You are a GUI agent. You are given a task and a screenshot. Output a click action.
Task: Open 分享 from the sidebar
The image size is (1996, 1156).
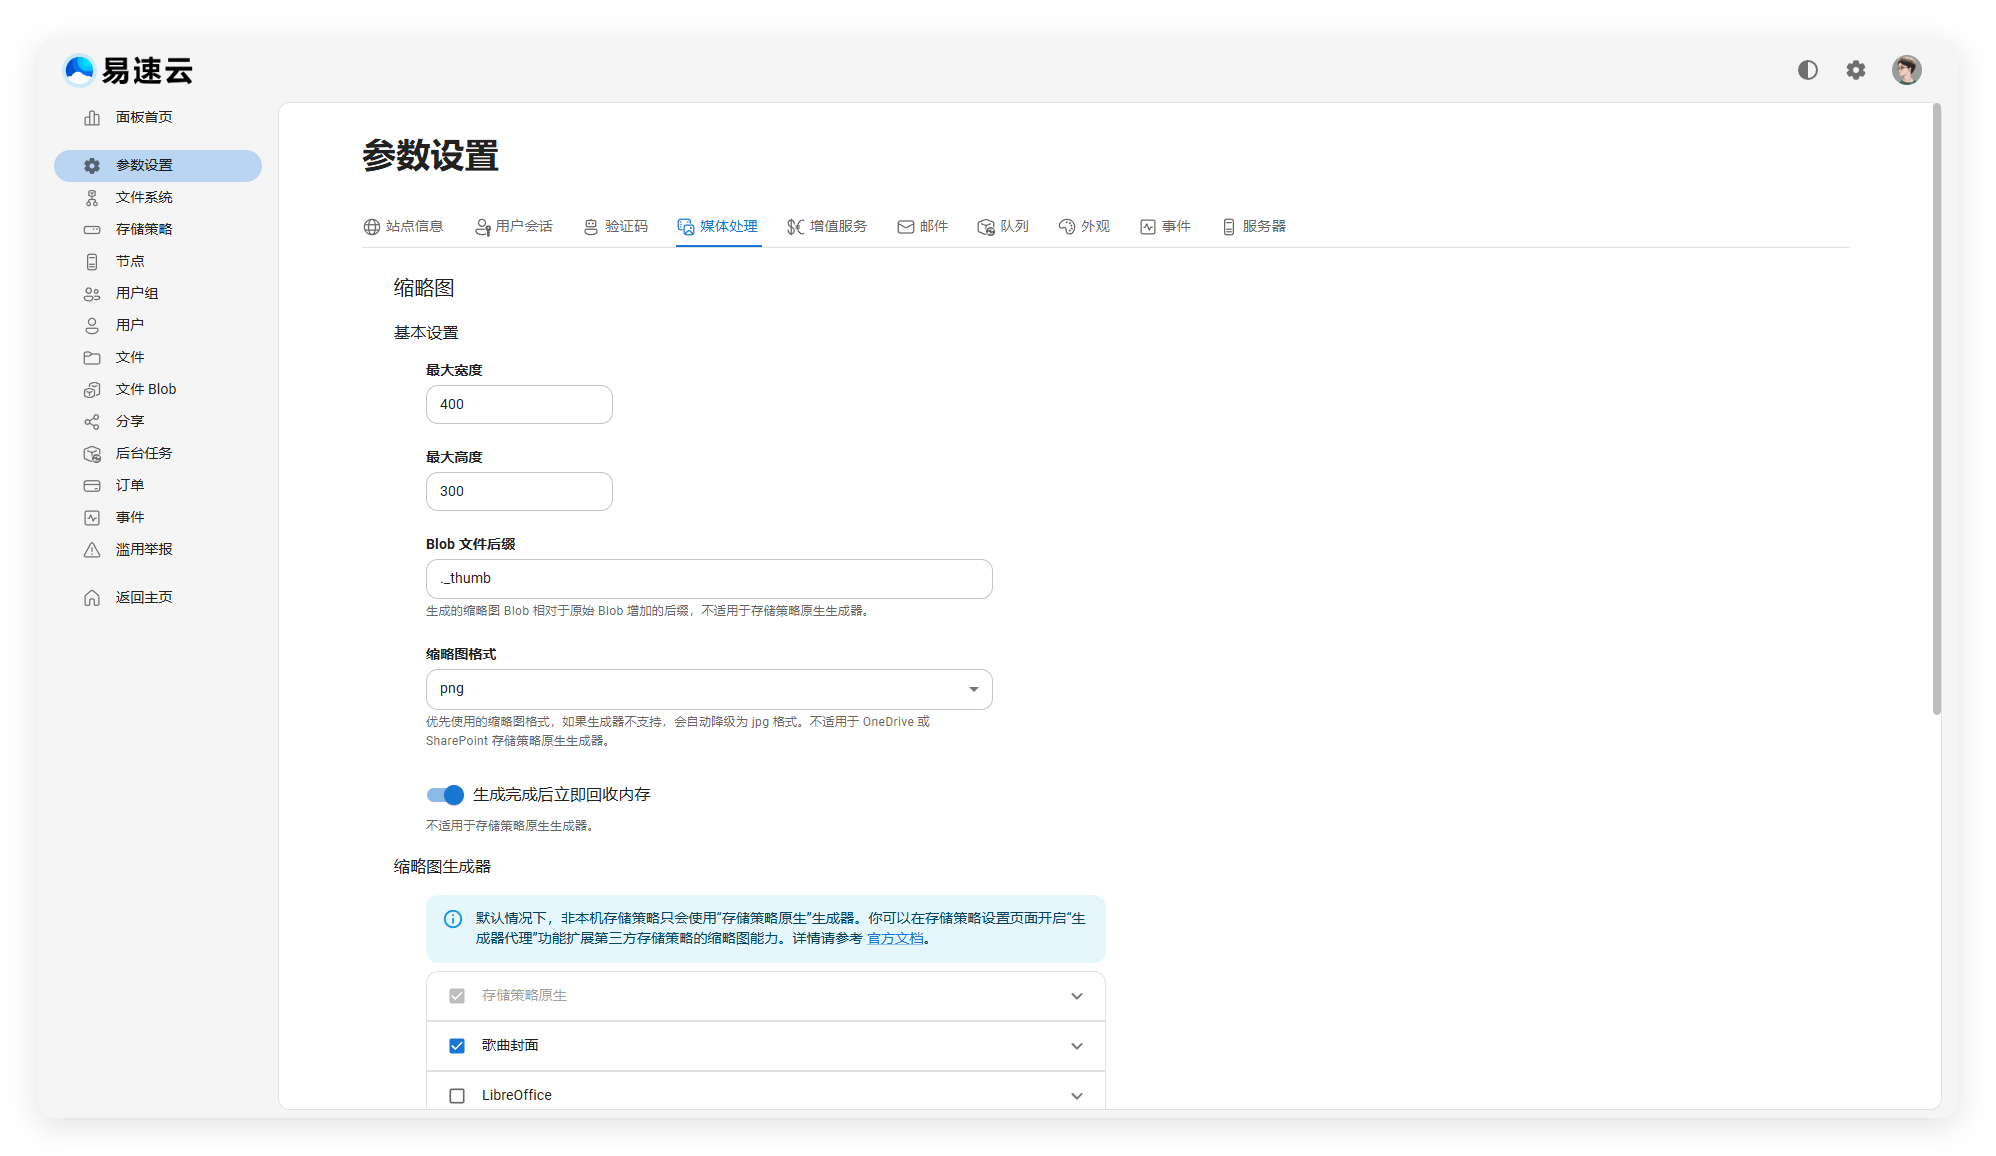129,421
